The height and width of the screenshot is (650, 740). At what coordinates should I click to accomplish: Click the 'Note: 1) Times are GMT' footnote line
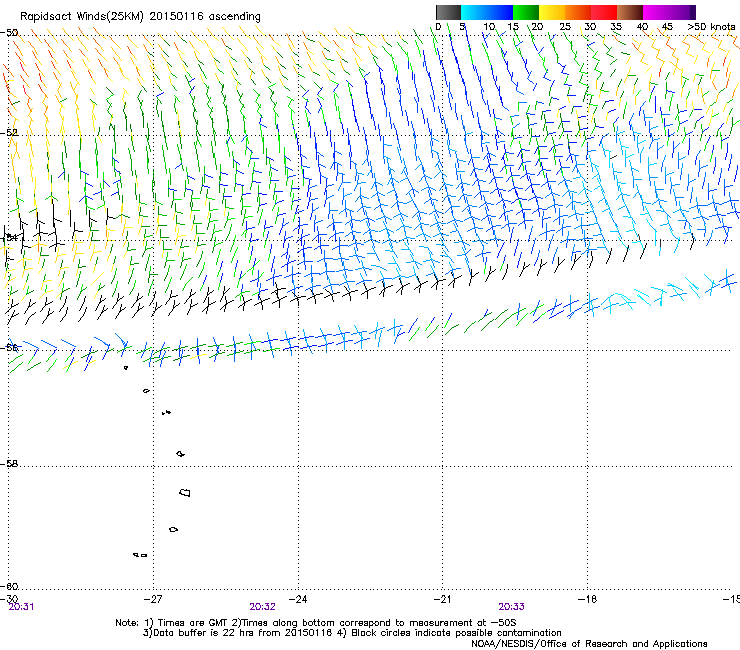coord(316,623)
